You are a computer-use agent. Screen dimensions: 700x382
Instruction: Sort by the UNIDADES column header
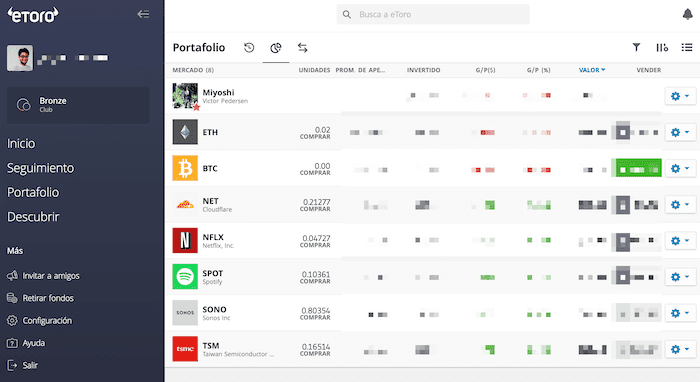click(x=314, y=70)
